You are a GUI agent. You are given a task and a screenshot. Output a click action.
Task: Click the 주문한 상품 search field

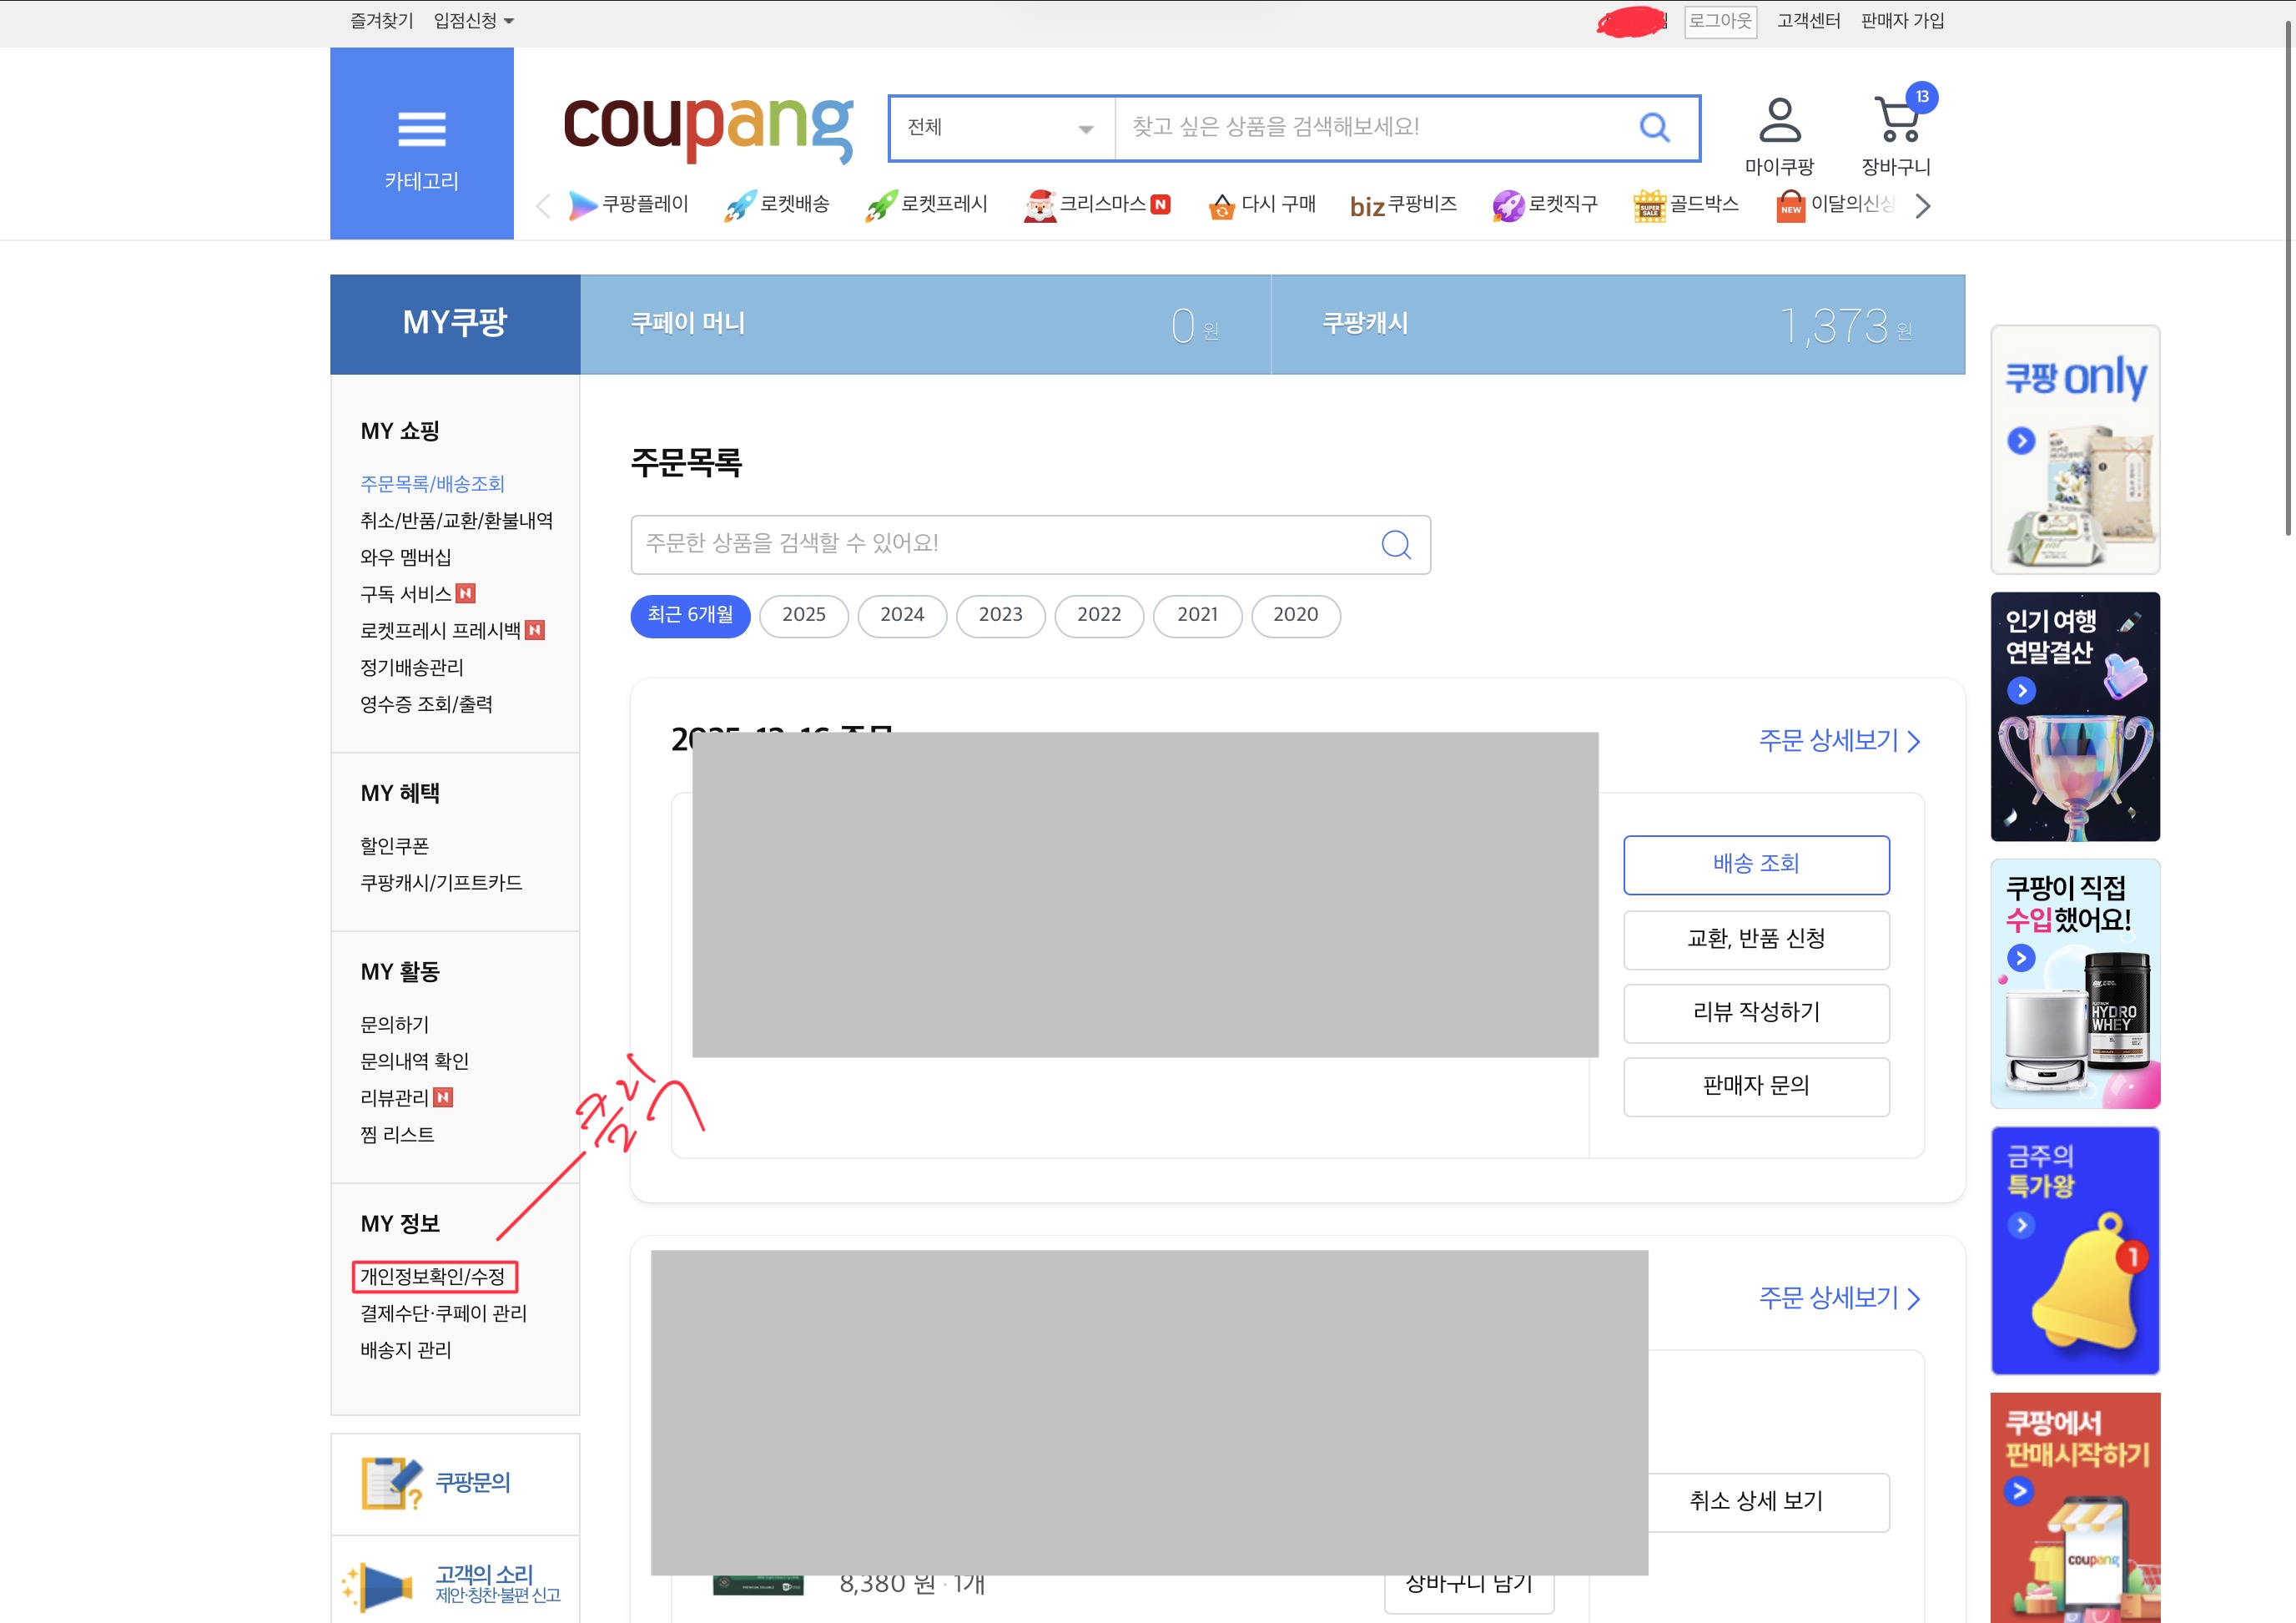click(1000, 545)
